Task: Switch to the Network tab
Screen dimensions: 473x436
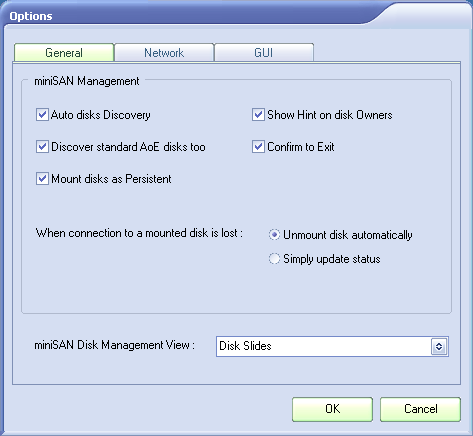Action: click(x=164, y=53)
